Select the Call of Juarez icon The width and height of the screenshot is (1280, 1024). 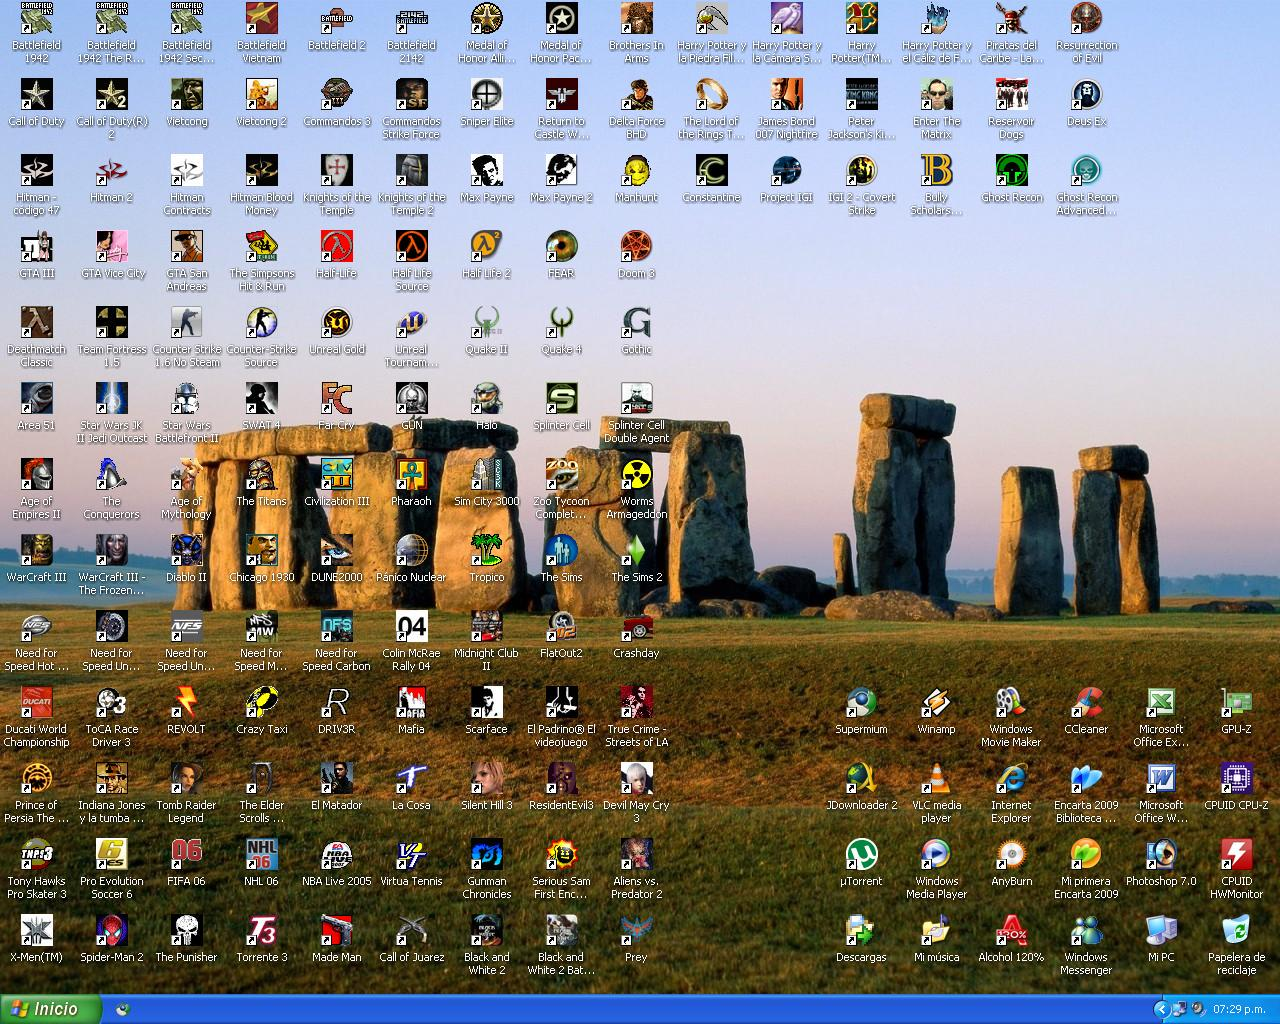tap(412, 940)
